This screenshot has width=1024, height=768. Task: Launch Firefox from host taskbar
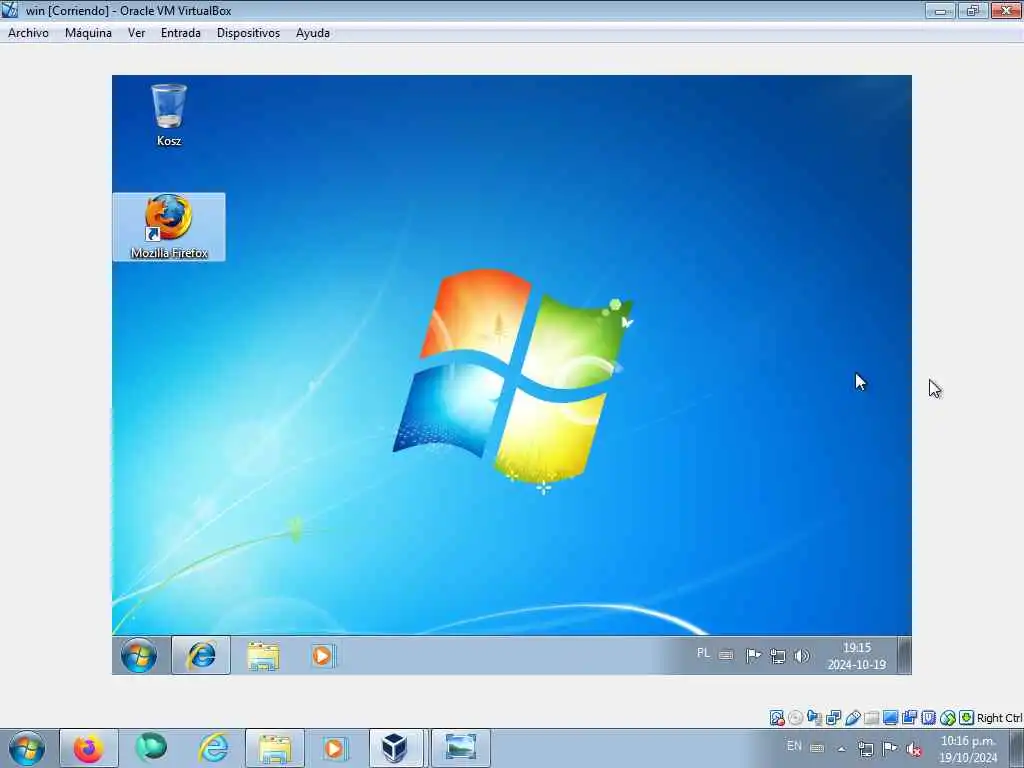88,748
